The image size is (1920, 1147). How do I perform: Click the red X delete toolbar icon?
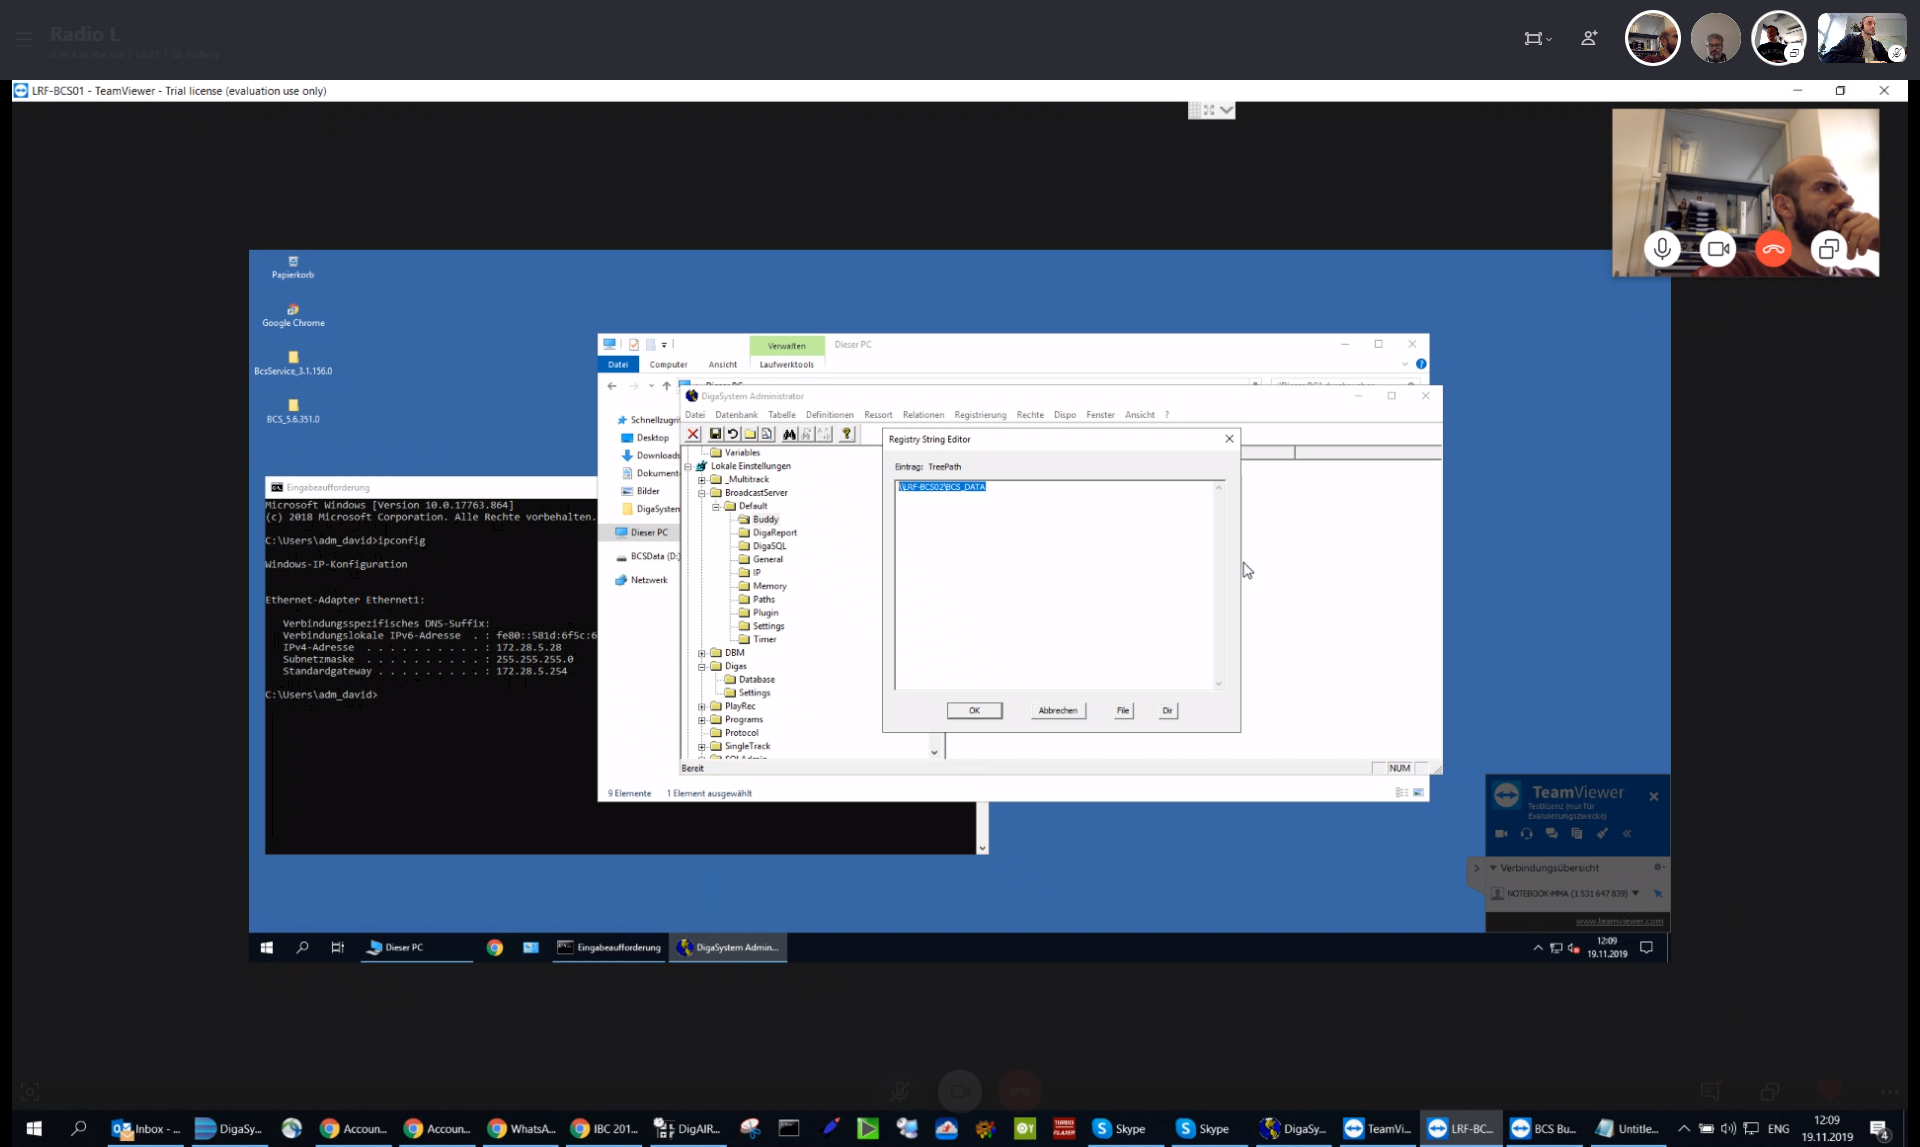coord(693,434)
